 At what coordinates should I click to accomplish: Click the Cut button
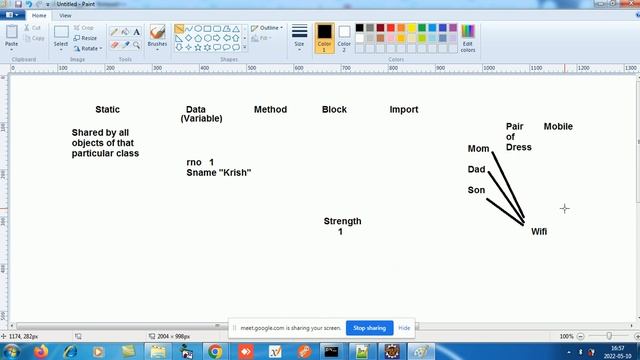(32, 28)
